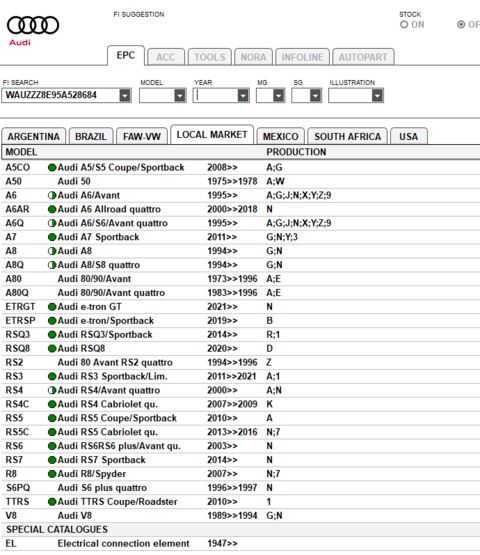
Task: Select "Audi 80 Avant RS2 quattro" row
Action: click(x=240, y=362)
